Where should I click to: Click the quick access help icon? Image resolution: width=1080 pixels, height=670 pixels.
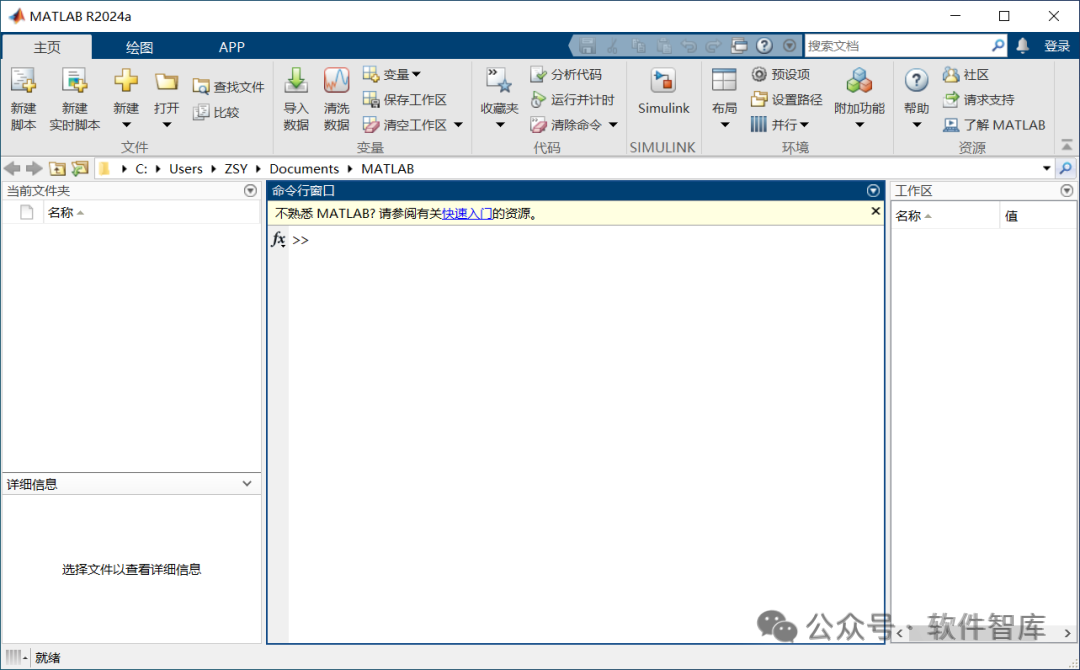coord(764,46)
